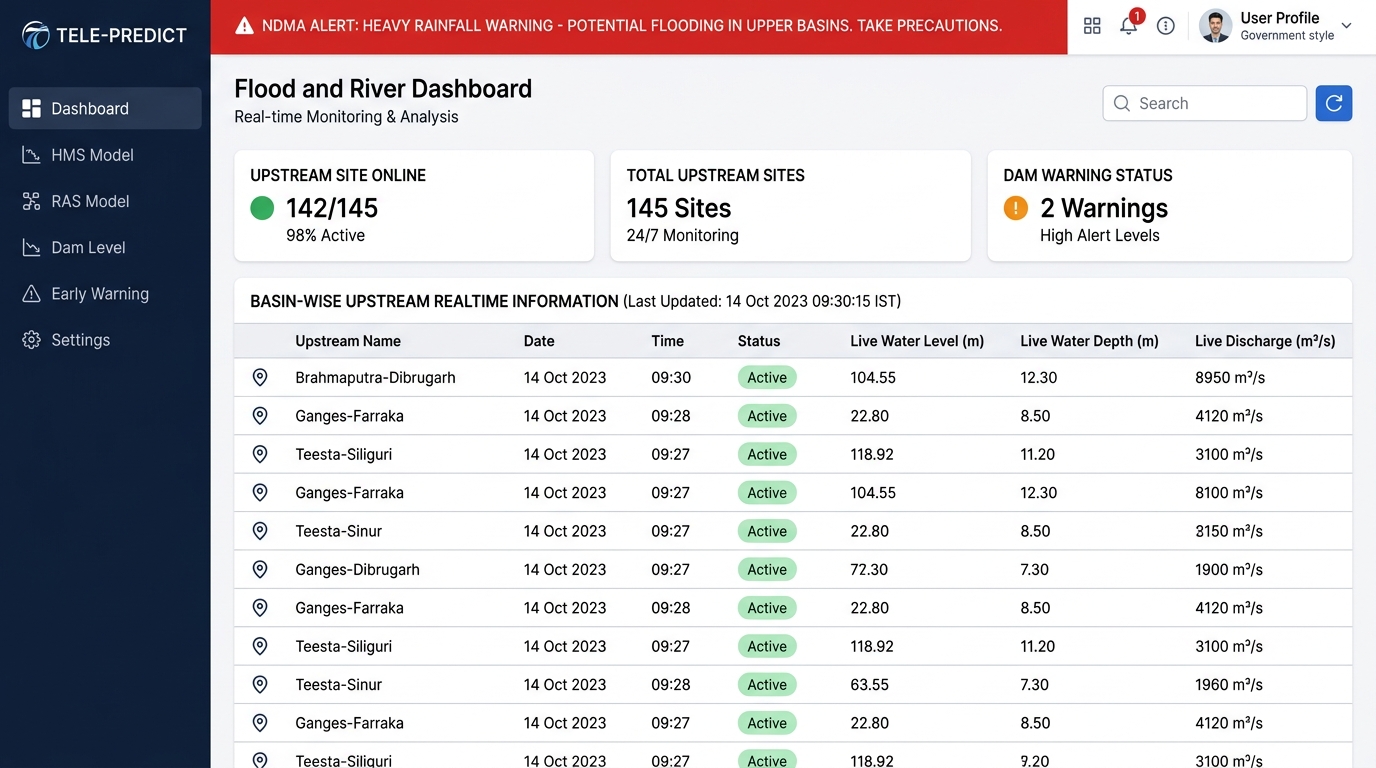Click the 2 Warnings dam status text
The height and width of the screenshot is (768, 1376).
[x=1104, y=208]
